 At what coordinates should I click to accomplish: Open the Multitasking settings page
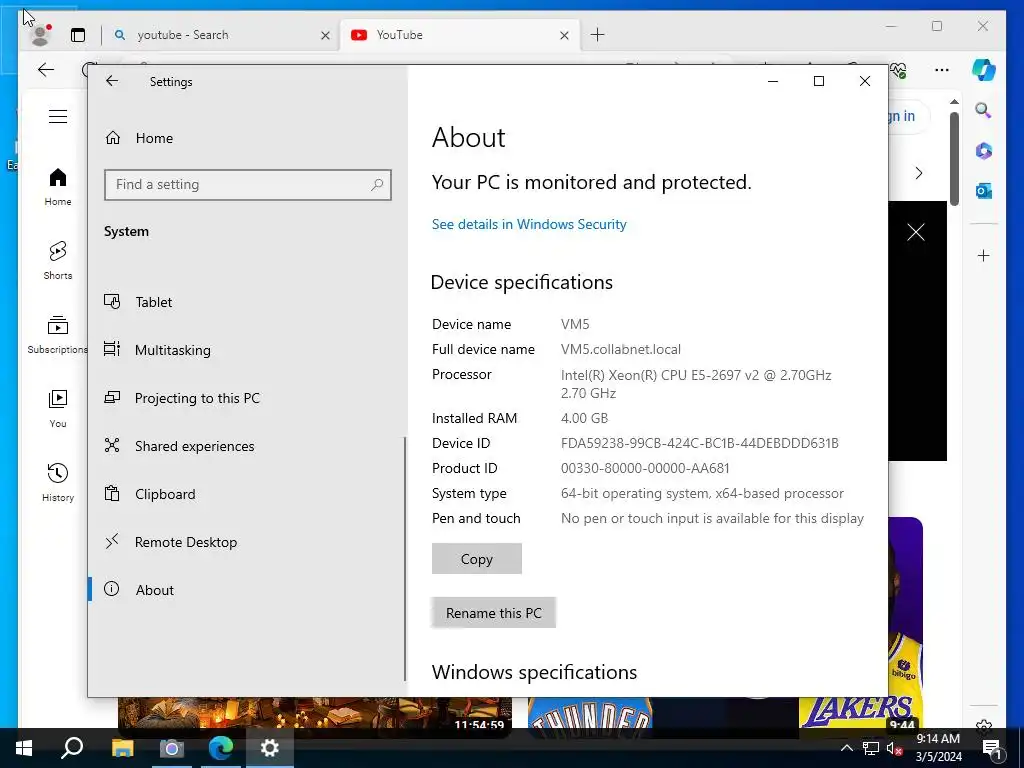[x=247, y=350]
